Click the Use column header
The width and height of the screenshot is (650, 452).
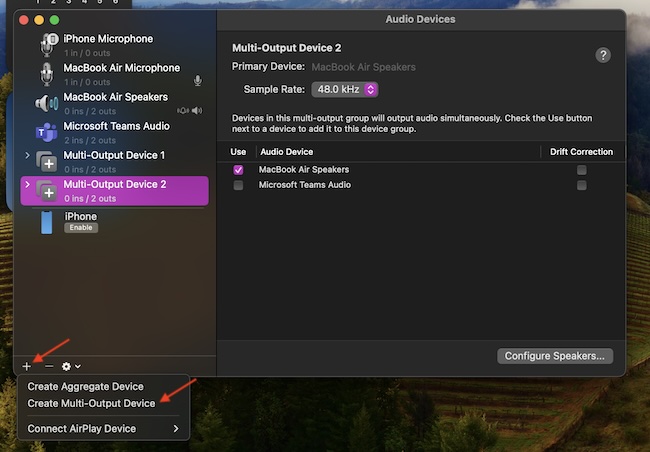[x=238, y=152]
